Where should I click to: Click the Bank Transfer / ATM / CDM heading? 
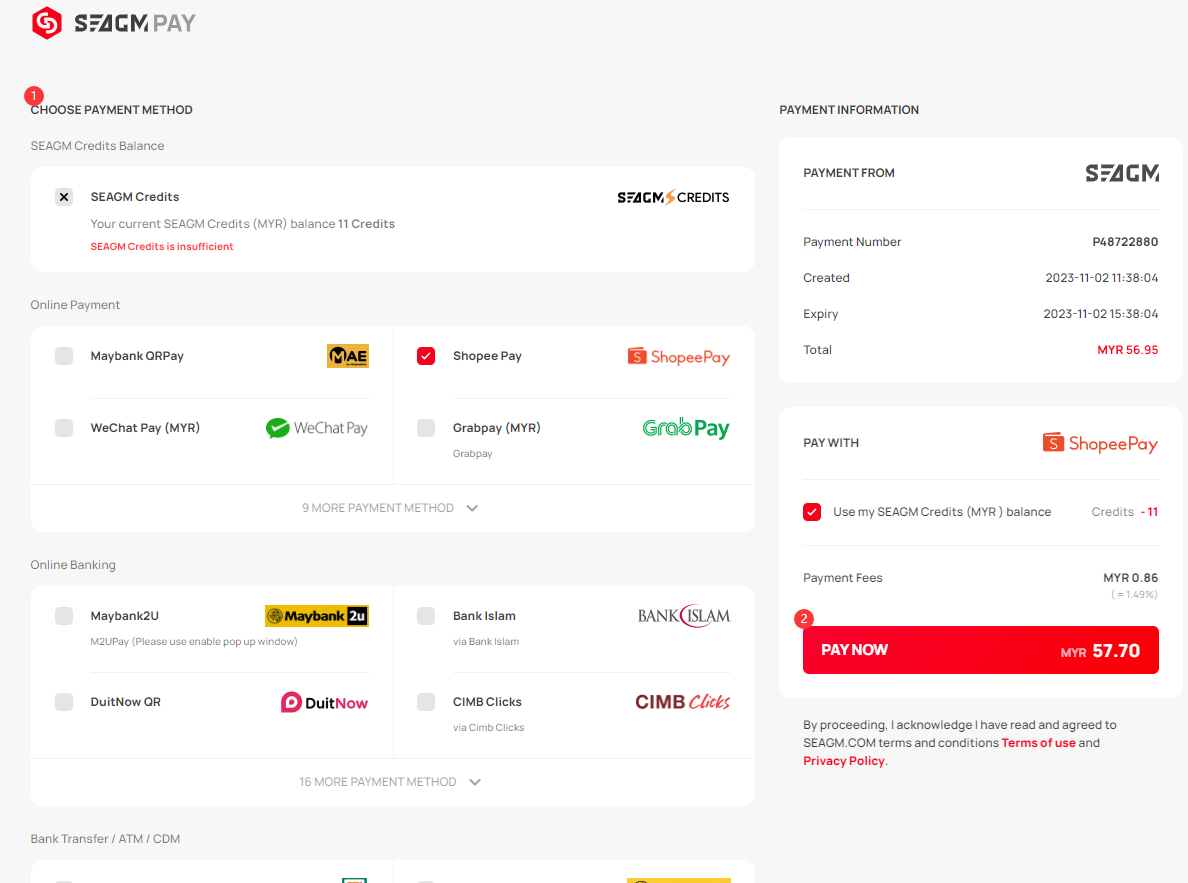point(105,839)
